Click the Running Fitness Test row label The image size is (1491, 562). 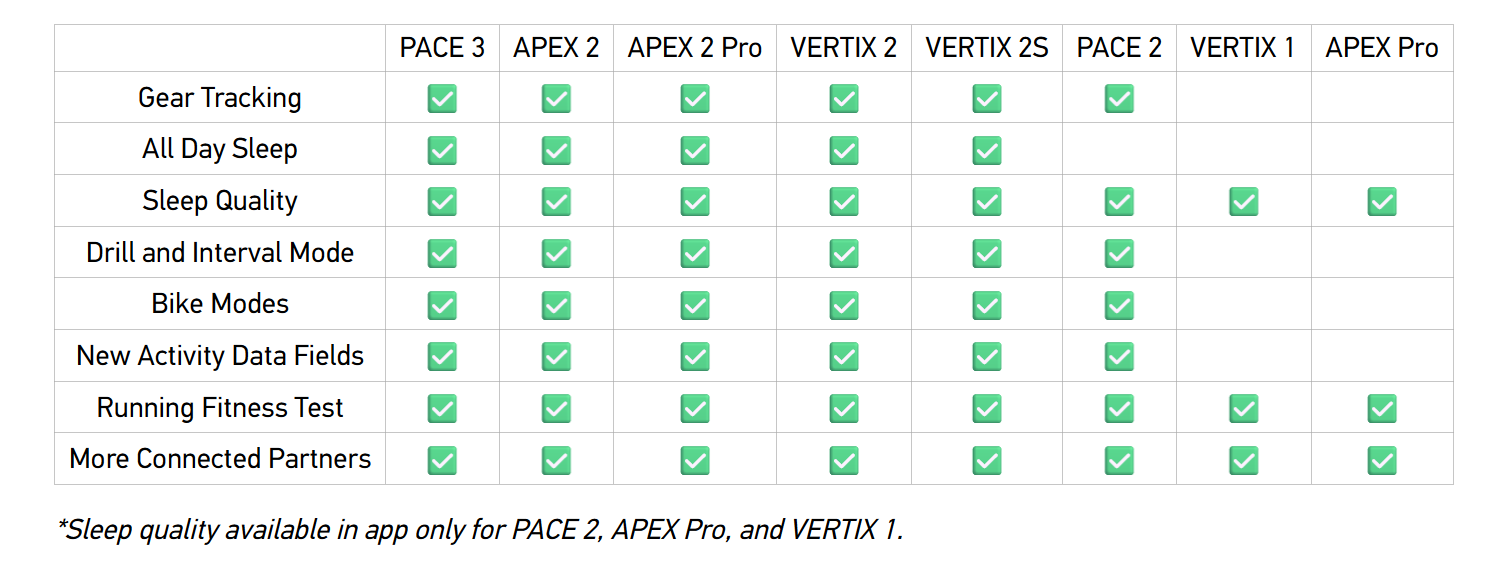coord(220,408)
